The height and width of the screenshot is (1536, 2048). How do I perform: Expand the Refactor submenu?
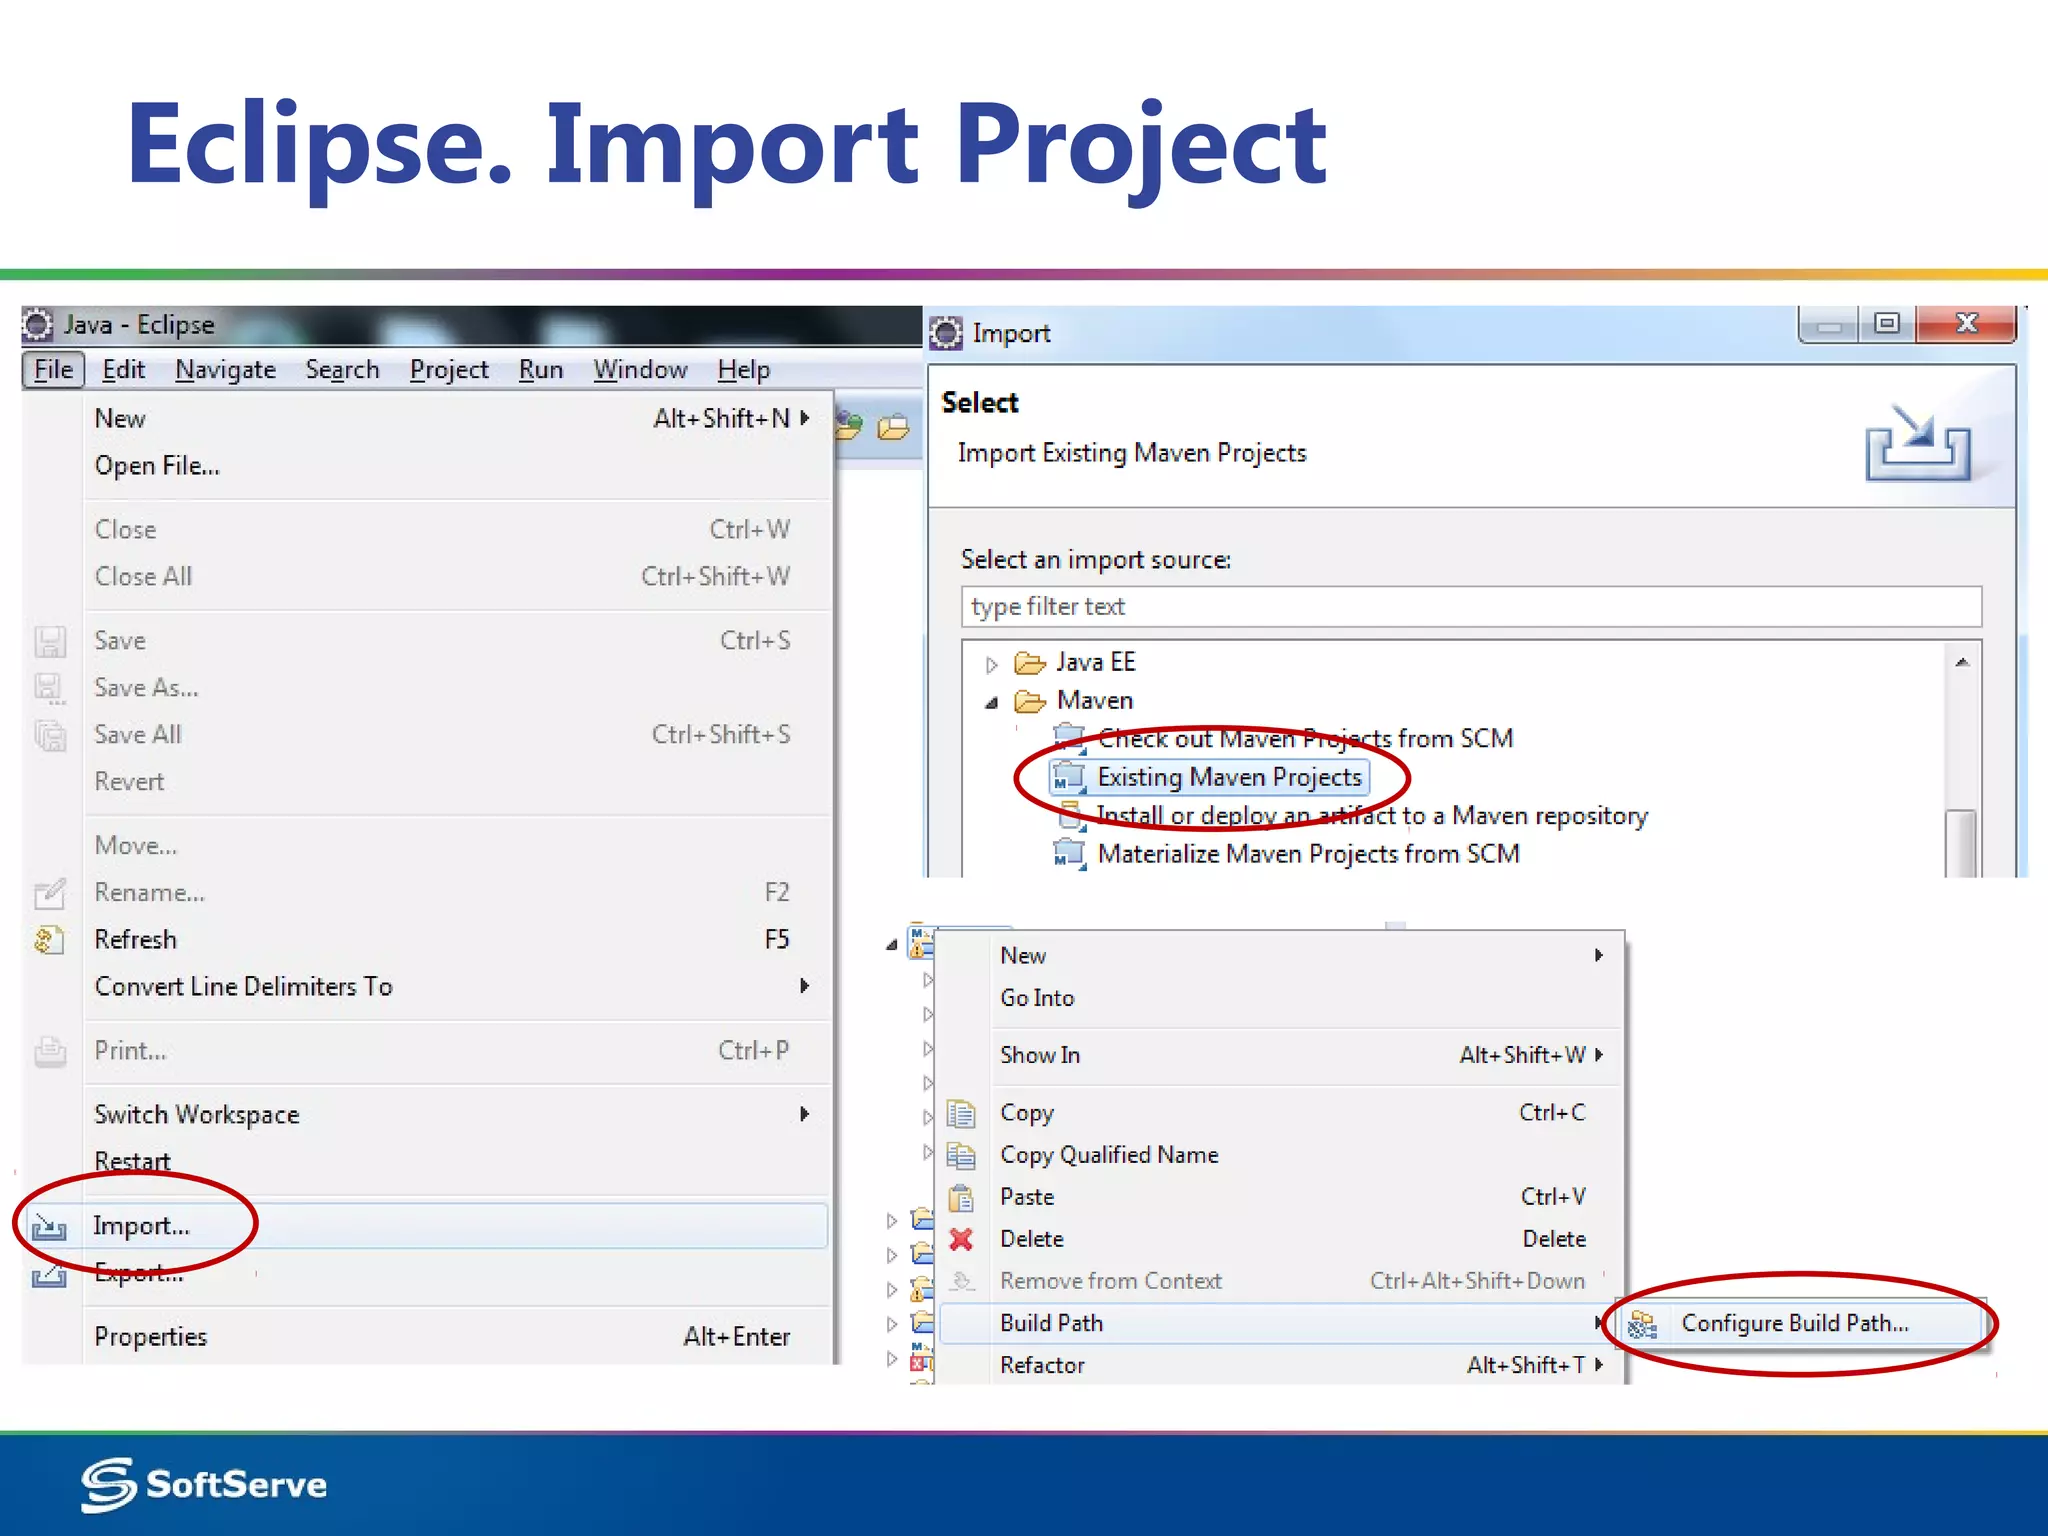click(x=1302, y=1366)
